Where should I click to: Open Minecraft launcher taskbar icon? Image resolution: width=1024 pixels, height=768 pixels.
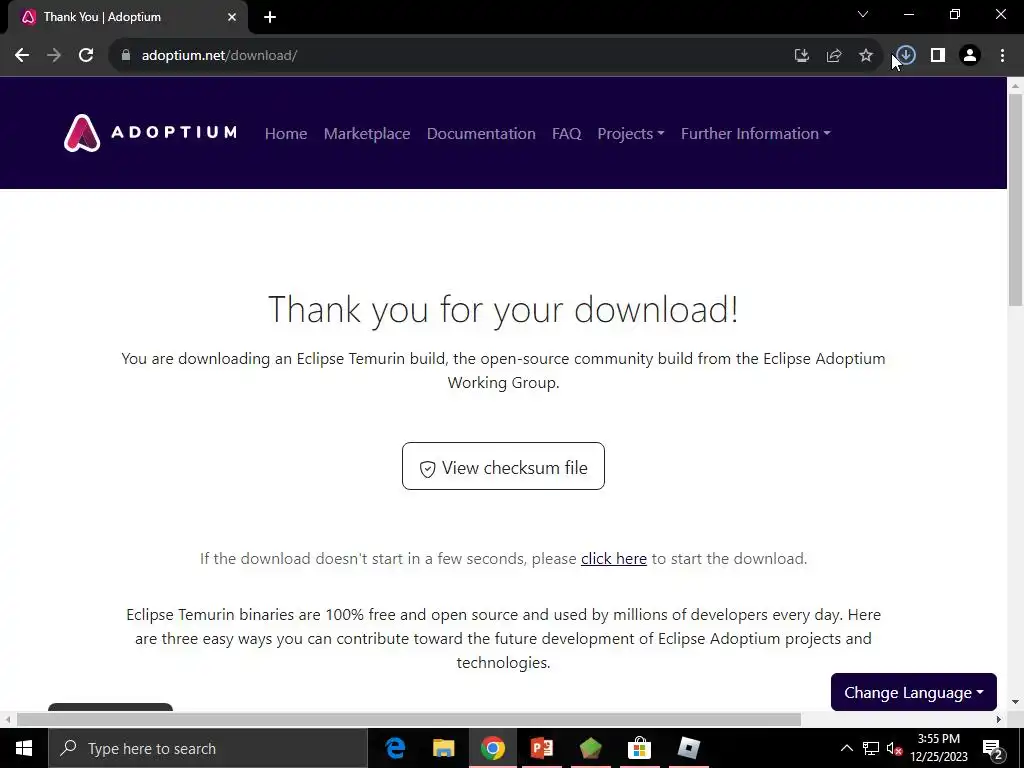coord(591,748)
